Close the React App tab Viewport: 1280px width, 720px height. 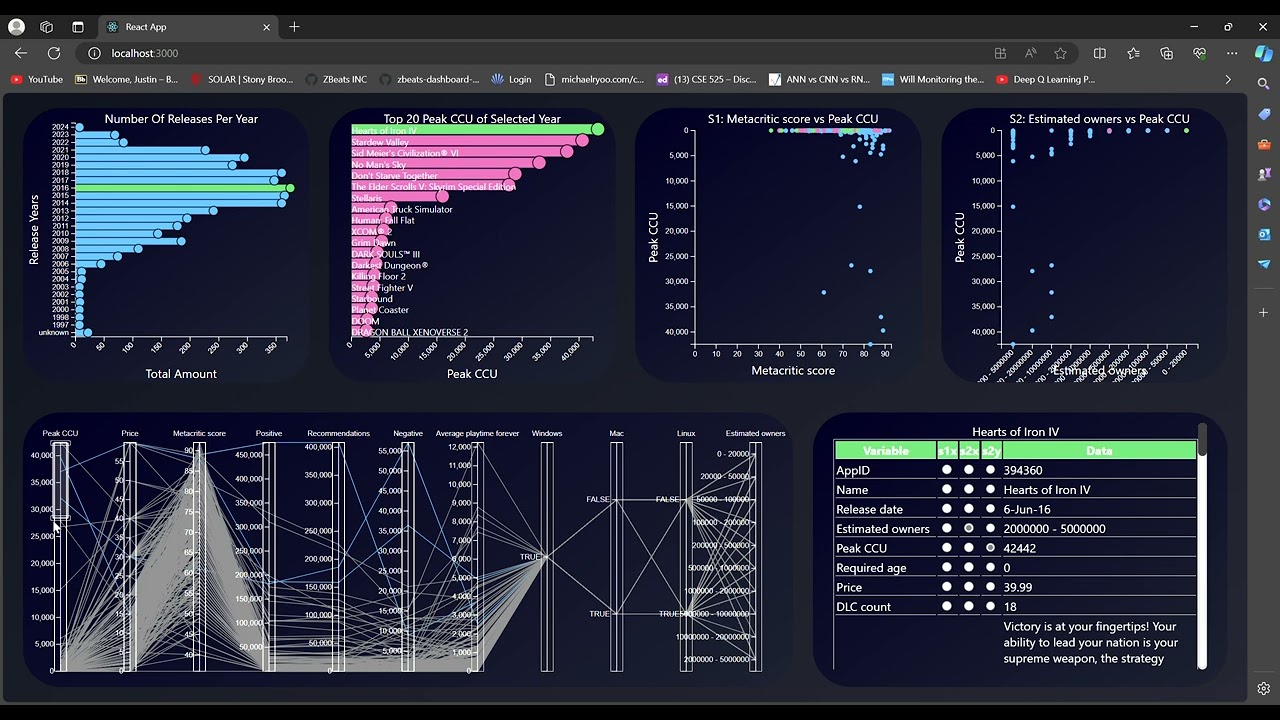267,27
